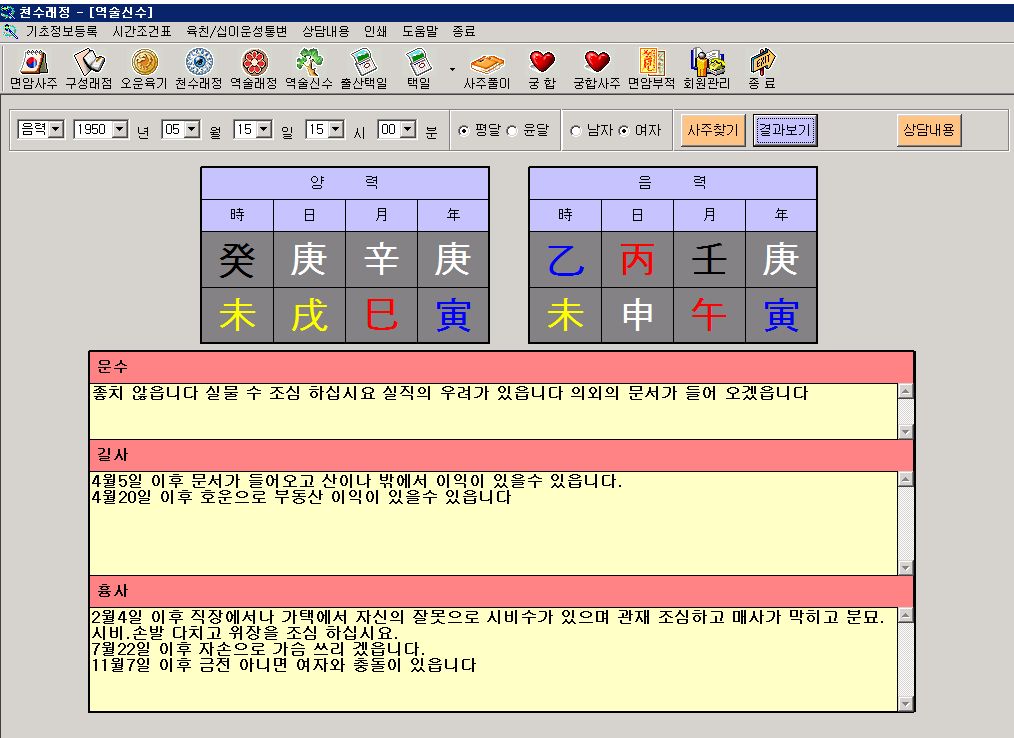
Task: Click down arrow of 운수 scrollbar
Action: (x=905, y=431)
